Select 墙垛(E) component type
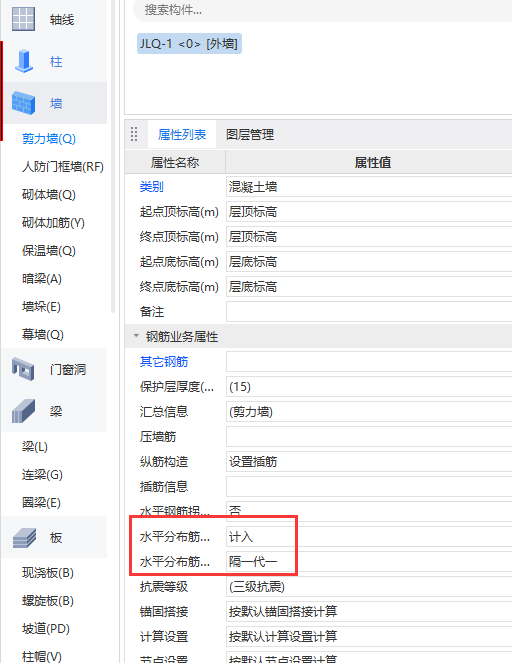The height and width of the screenshot is (663, 512). click(41, 307)
